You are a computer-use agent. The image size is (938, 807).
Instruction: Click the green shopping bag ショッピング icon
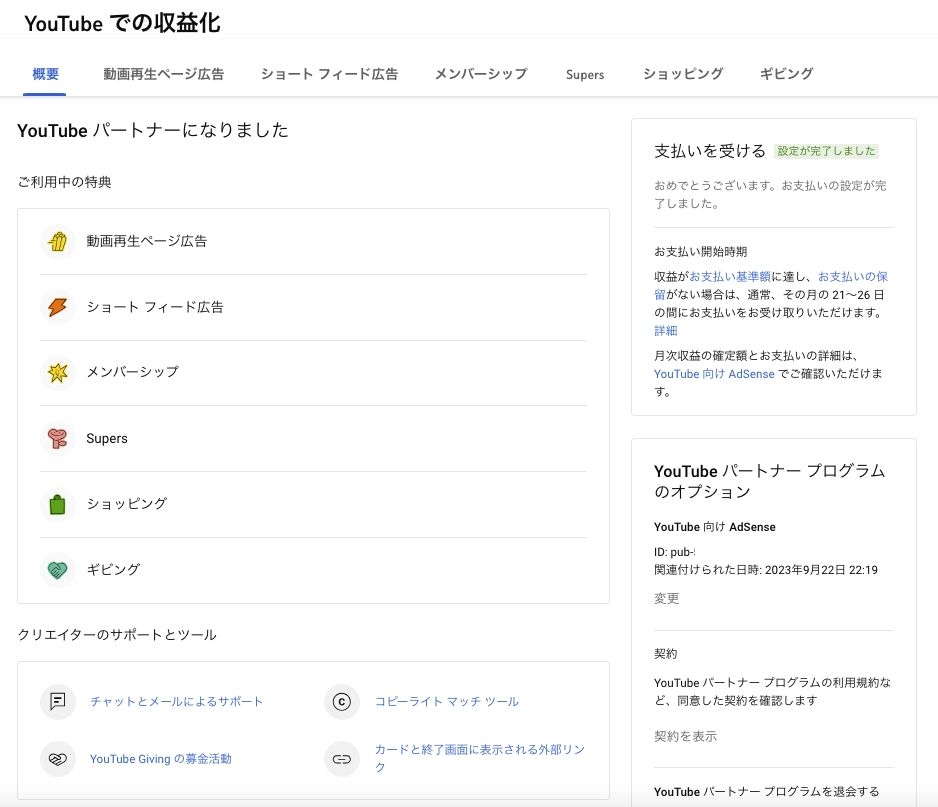click(x=58, y=504)
